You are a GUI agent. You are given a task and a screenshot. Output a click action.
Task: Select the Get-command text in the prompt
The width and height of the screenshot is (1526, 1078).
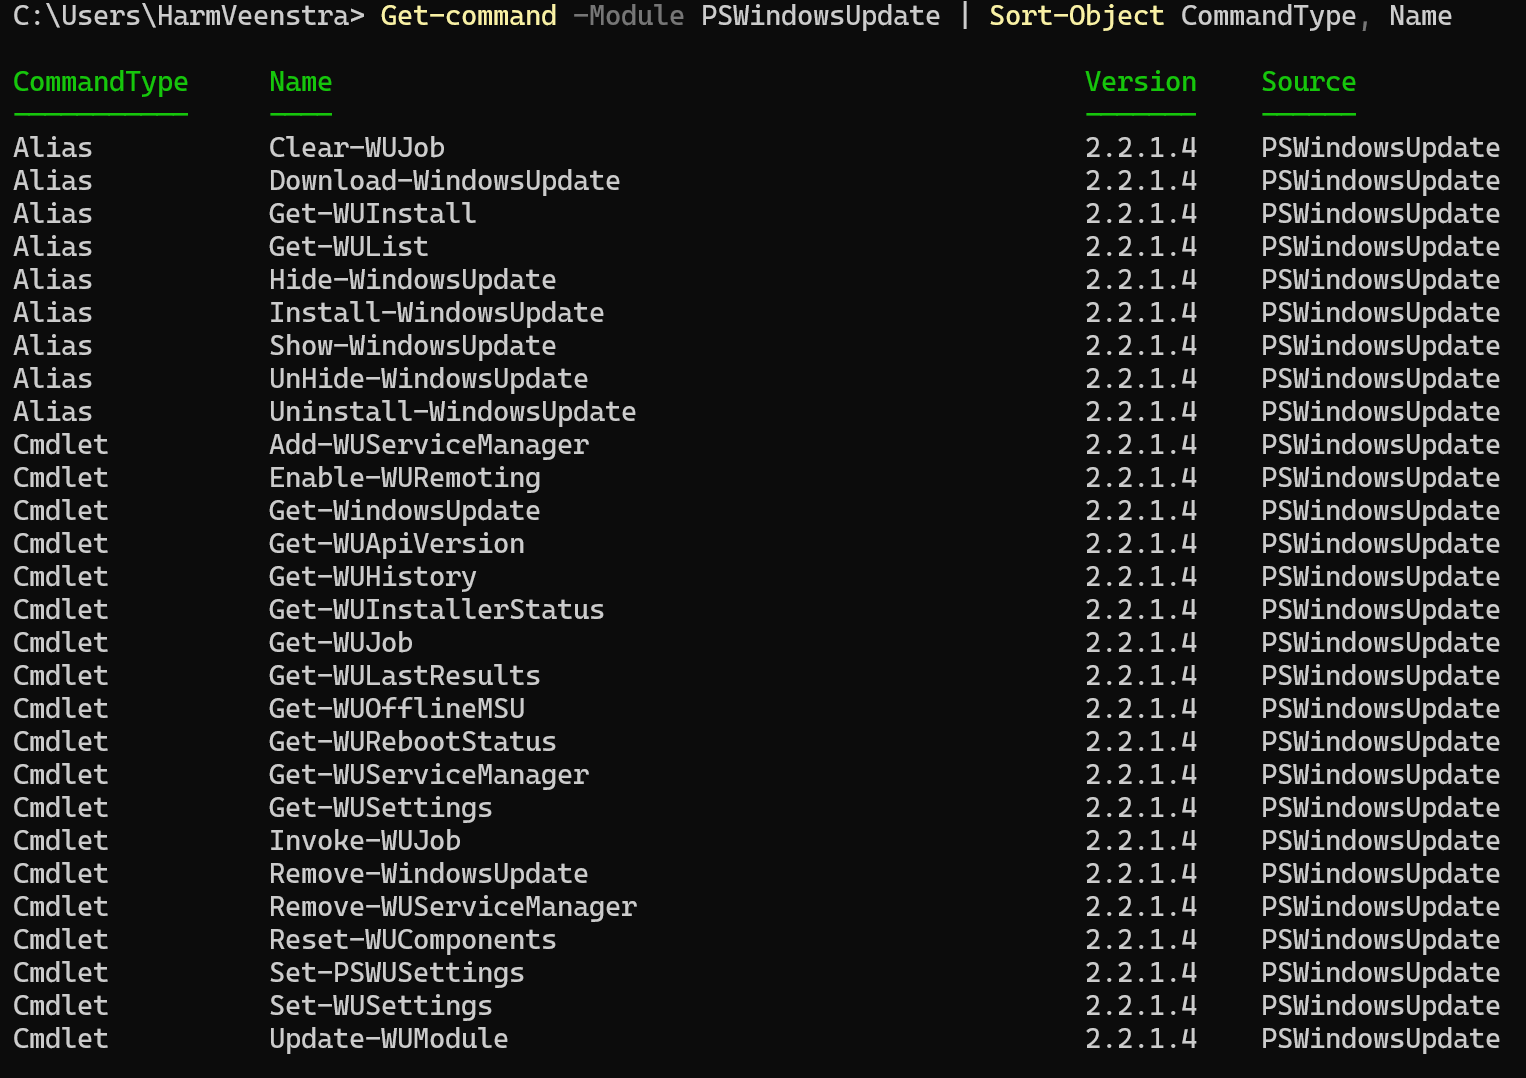[468, 15]
